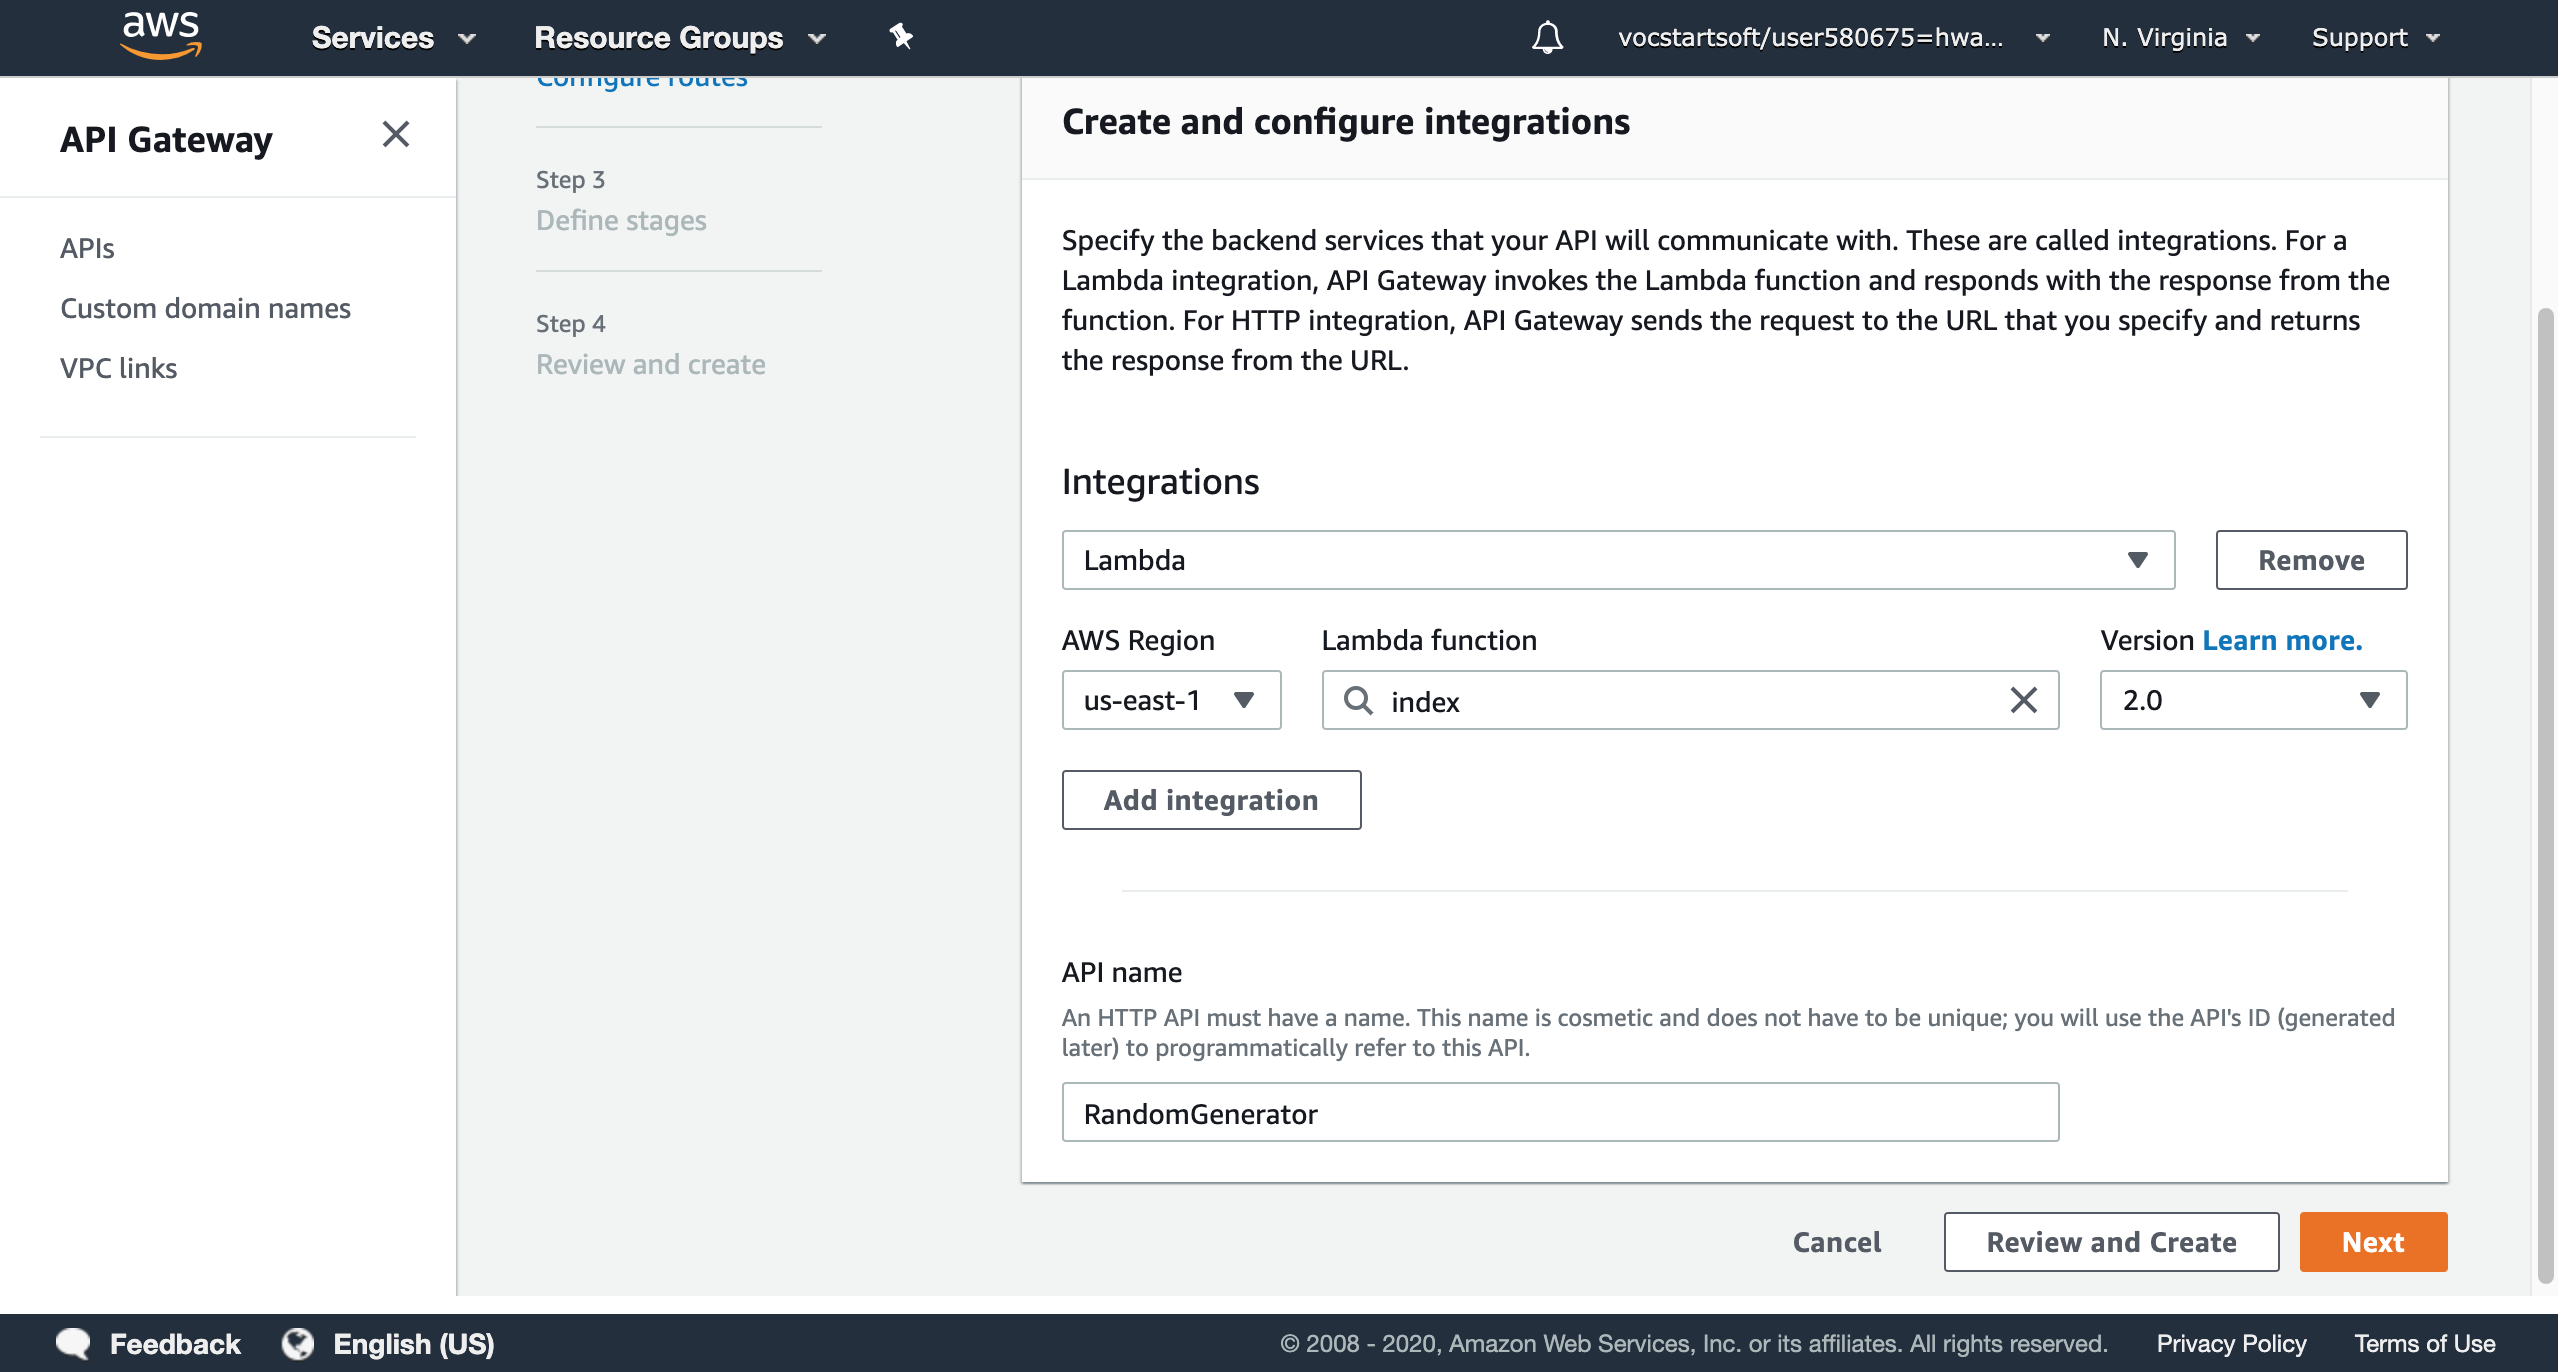Open Custom domain names page
This screenshot has height=1372, width=2558.
205,308
